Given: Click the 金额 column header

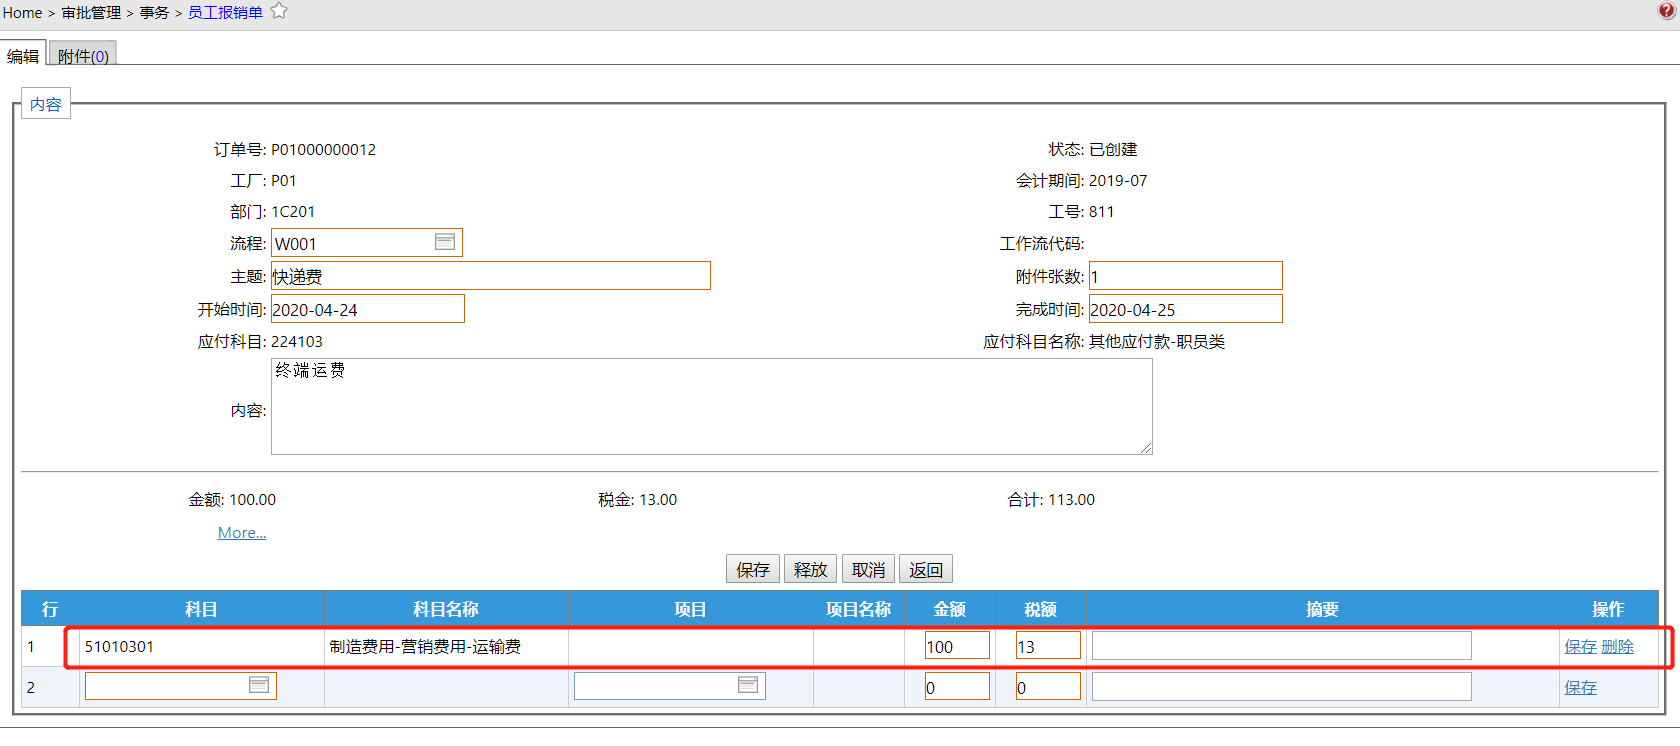Looking at the screenshot, I should point(950,609).
